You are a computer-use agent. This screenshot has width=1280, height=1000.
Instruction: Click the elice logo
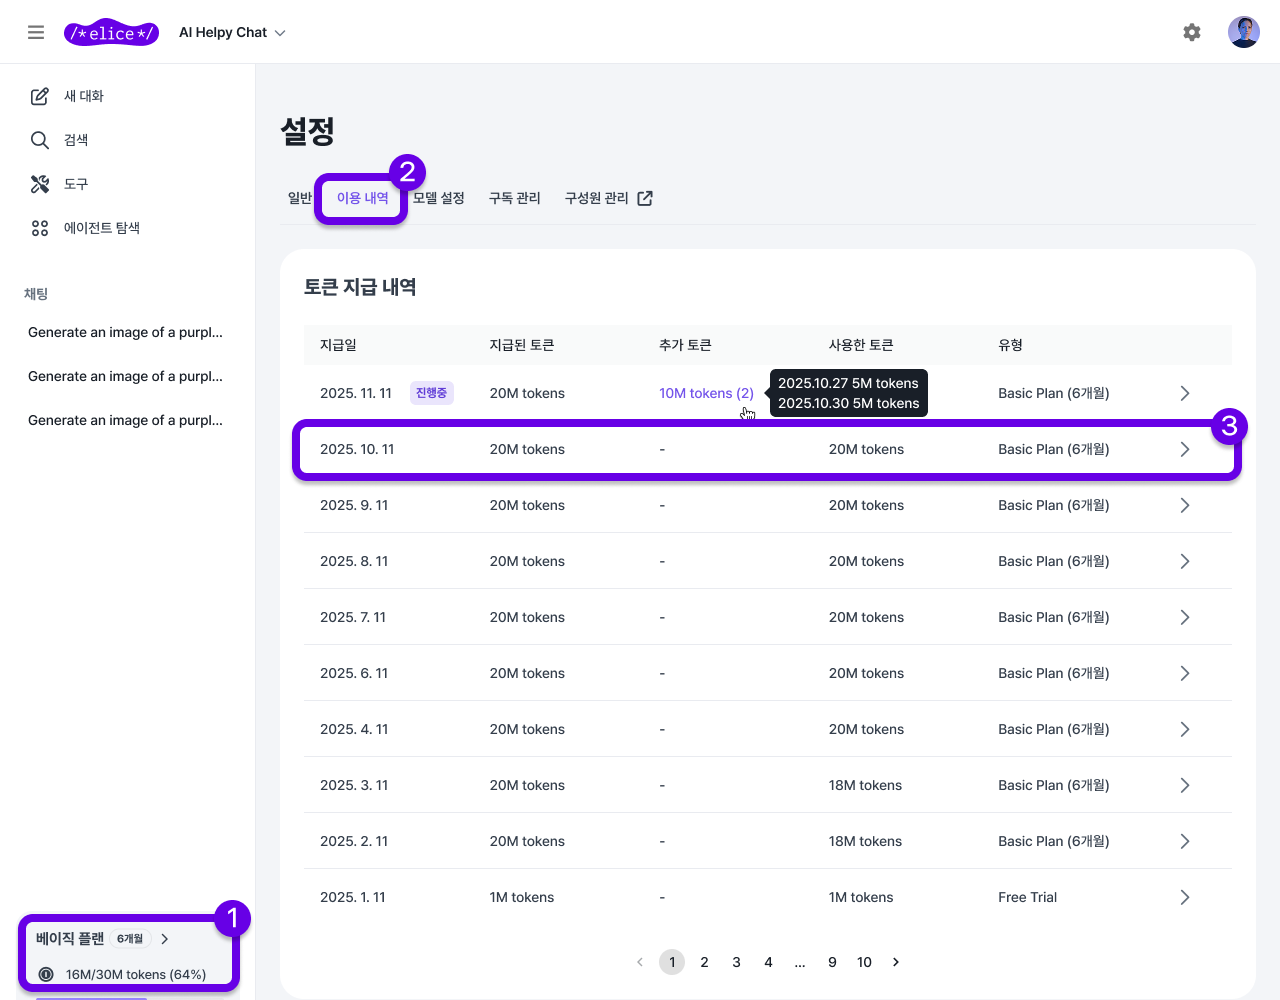coord(111,33)
